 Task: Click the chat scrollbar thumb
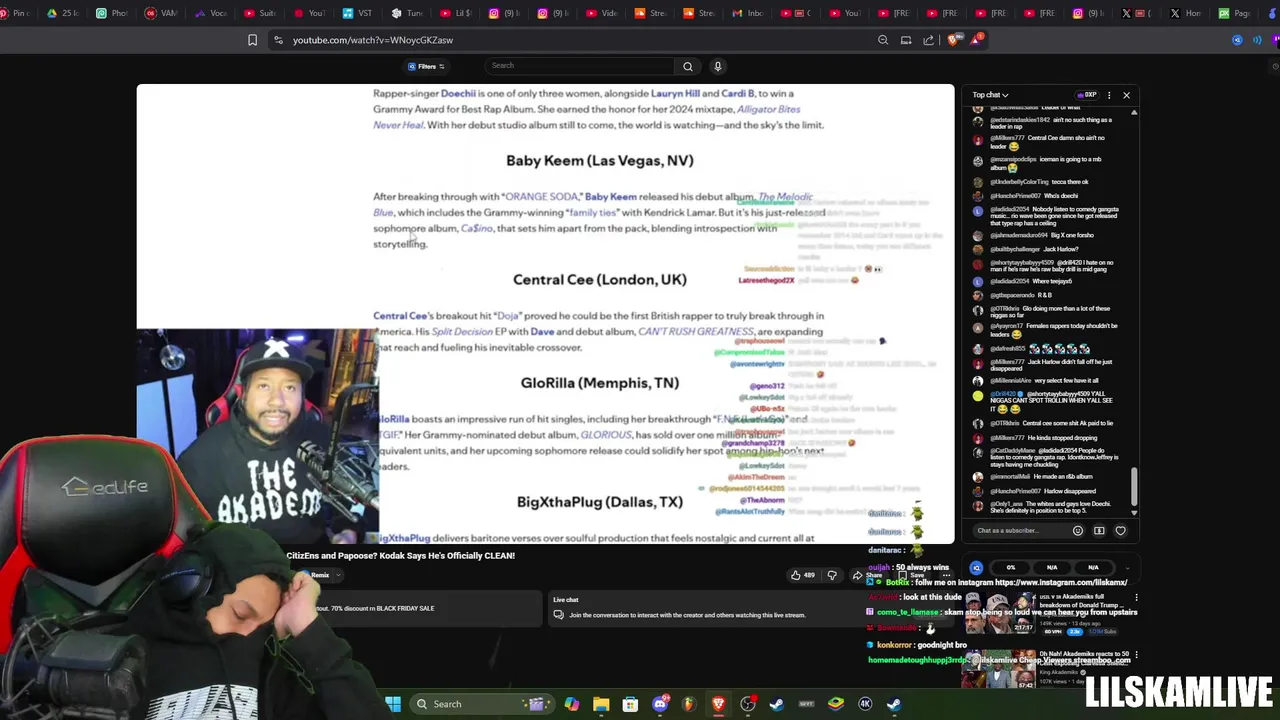[1134, 485]
